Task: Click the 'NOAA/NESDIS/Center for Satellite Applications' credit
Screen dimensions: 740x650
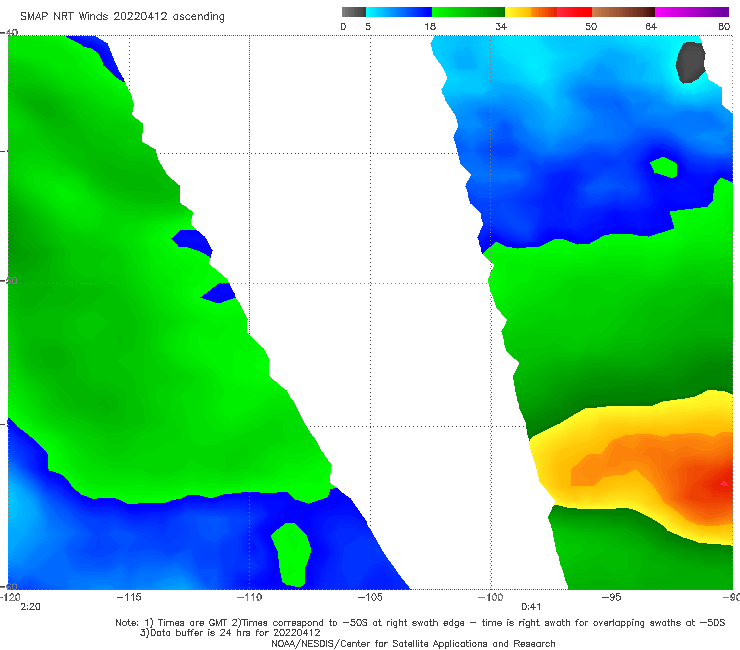Action: (x=413, y=643)
